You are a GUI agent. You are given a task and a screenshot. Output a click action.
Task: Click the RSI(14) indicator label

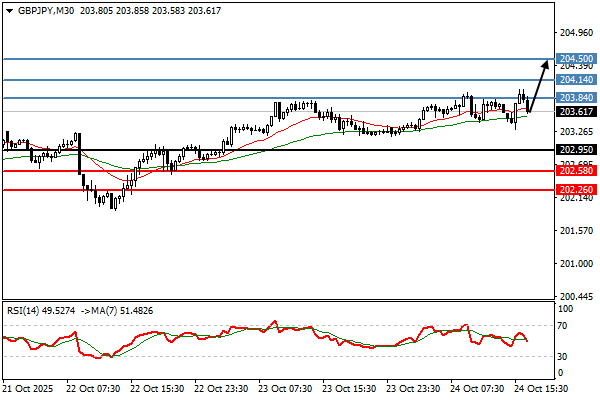pyautogui.click(x=27, y=309)
